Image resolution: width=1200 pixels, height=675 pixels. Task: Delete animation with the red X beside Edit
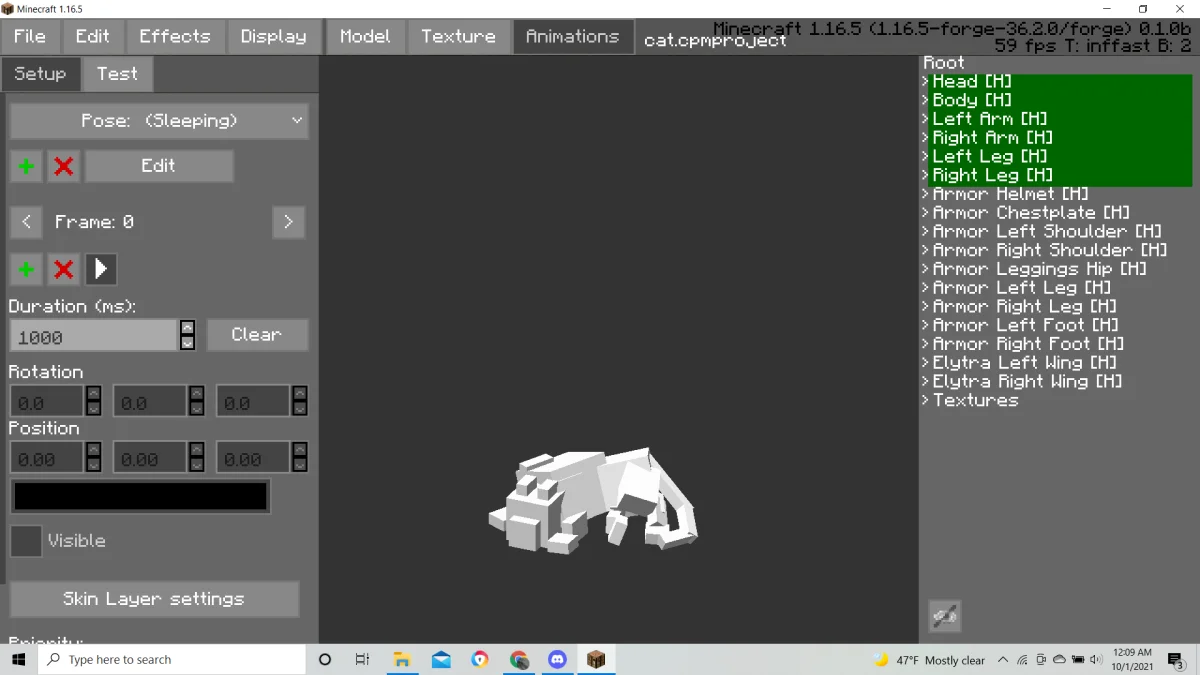pos(63,166)
